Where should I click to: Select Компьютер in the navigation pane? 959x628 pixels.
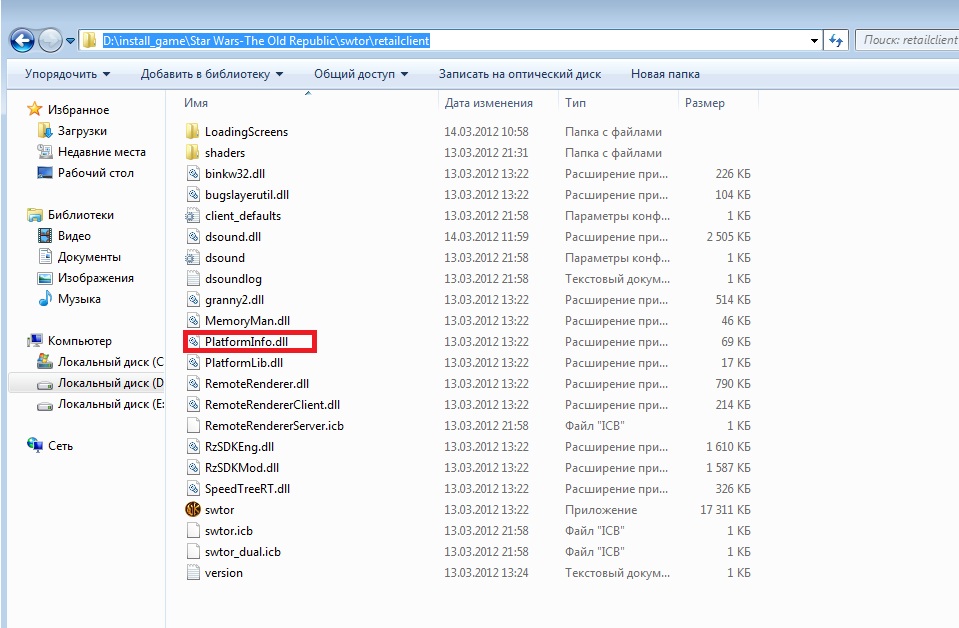[x=80, y=341]
